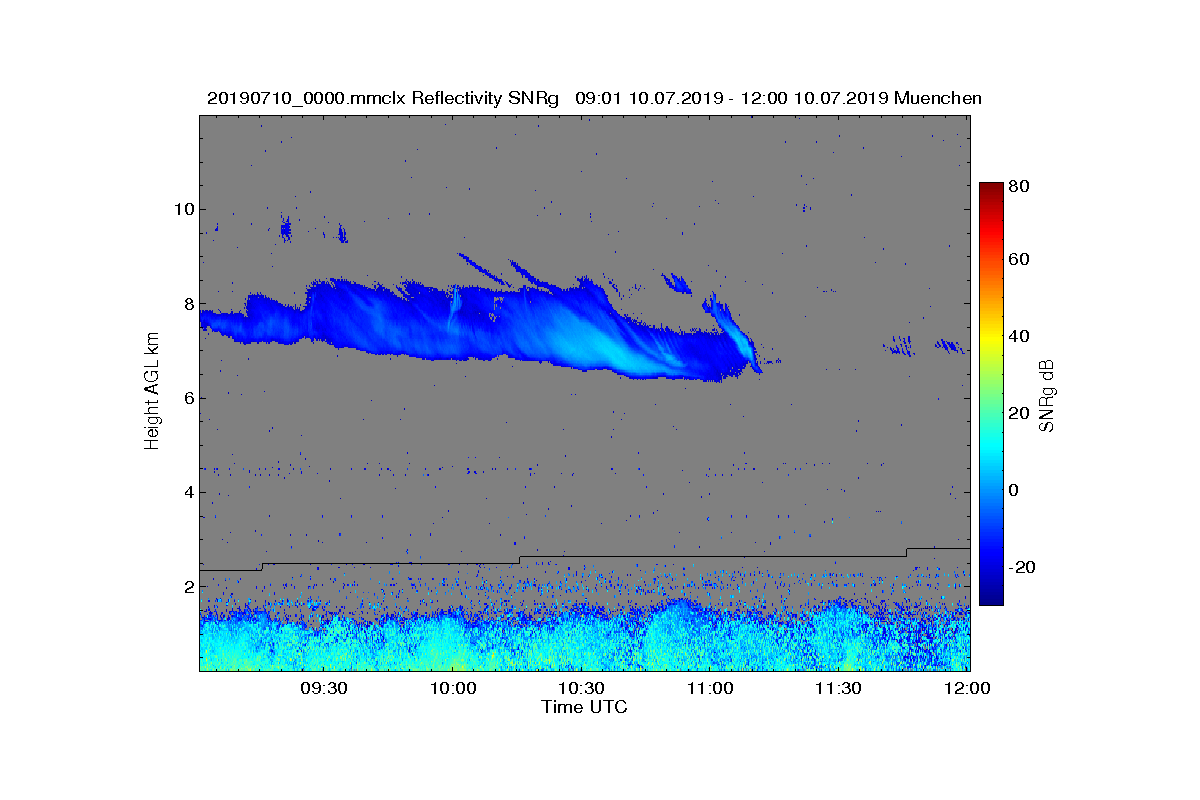1200x800 pixels.
Task: Click the noisy boundary-layer echo at bottom
Action: [585, 638]
